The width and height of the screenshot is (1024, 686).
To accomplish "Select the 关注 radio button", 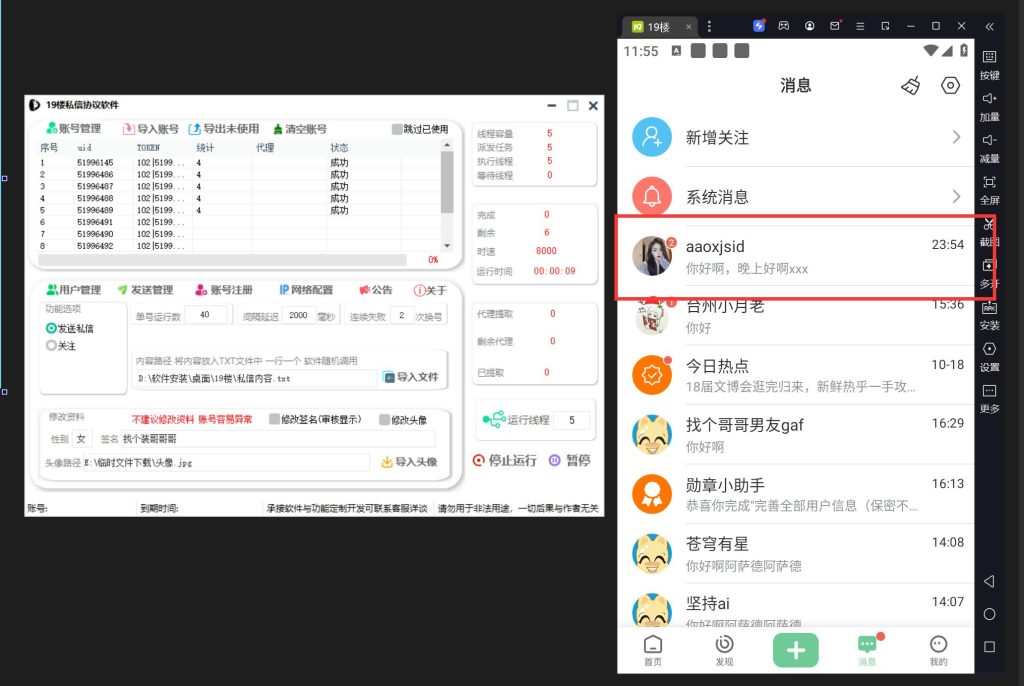I will click(52, 346).
